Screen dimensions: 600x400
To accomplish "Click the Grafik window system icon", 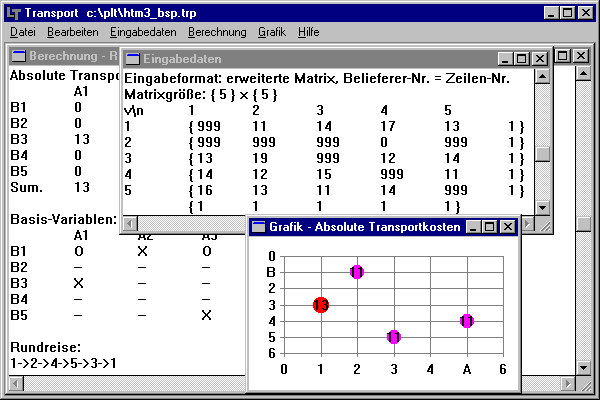I will coord(259,227).
